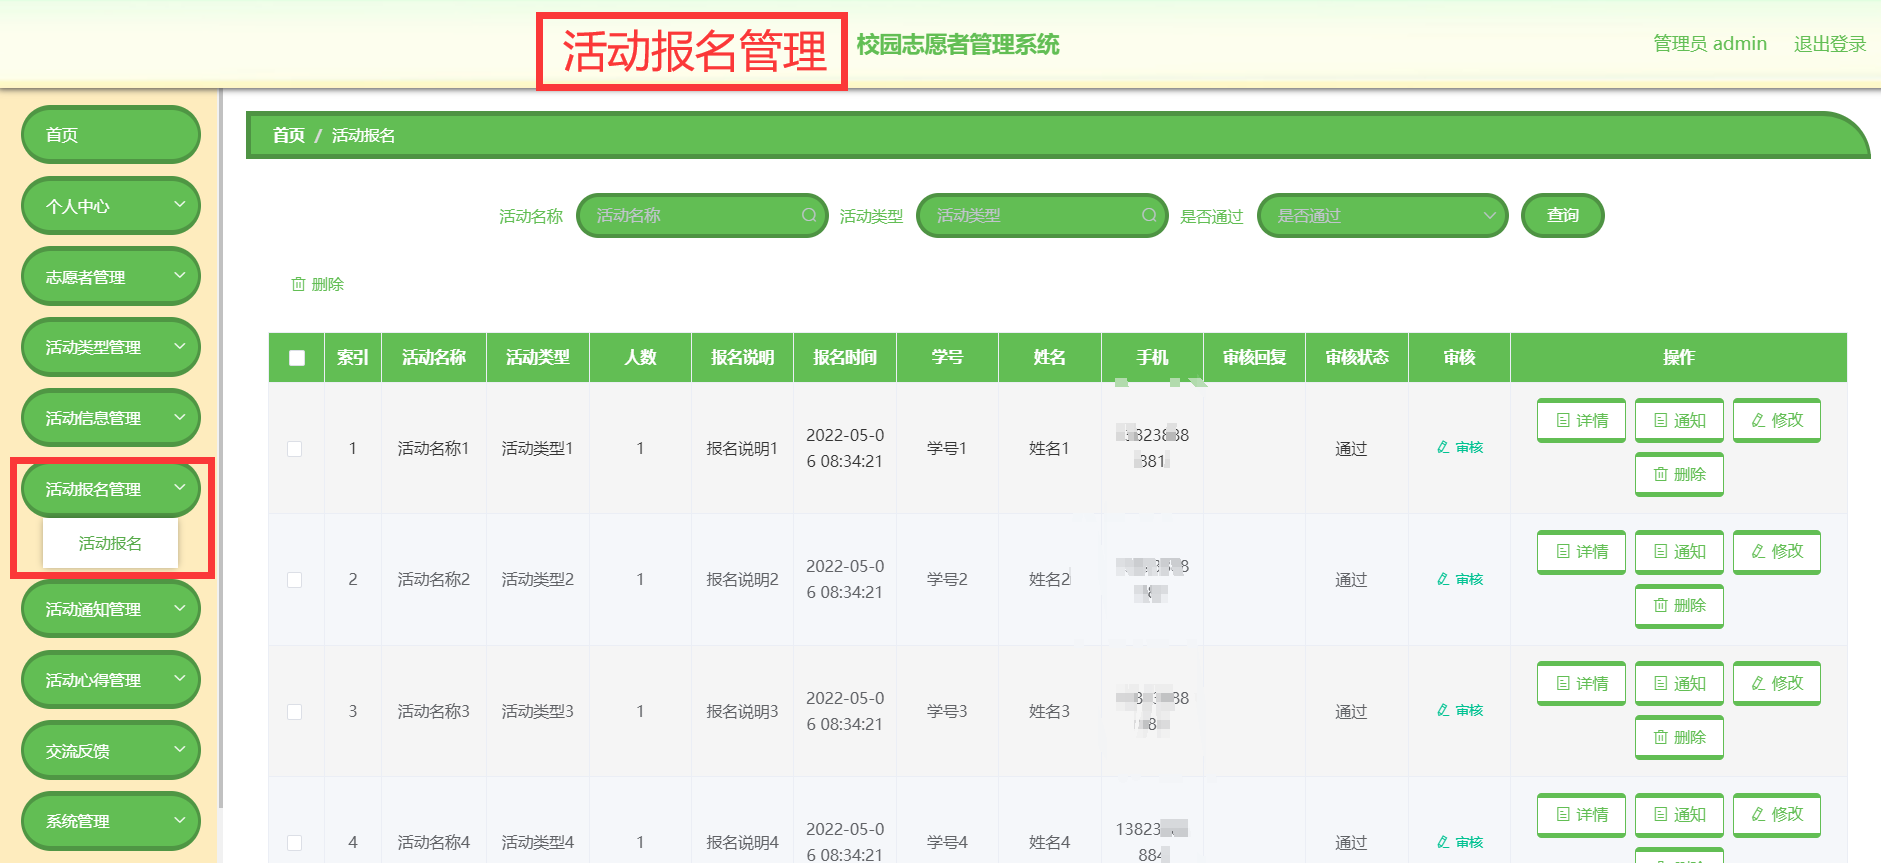The image size is (1881, 863).
Task: Expand 活动通知管理 sidebar menu
Action: [111, 609]
